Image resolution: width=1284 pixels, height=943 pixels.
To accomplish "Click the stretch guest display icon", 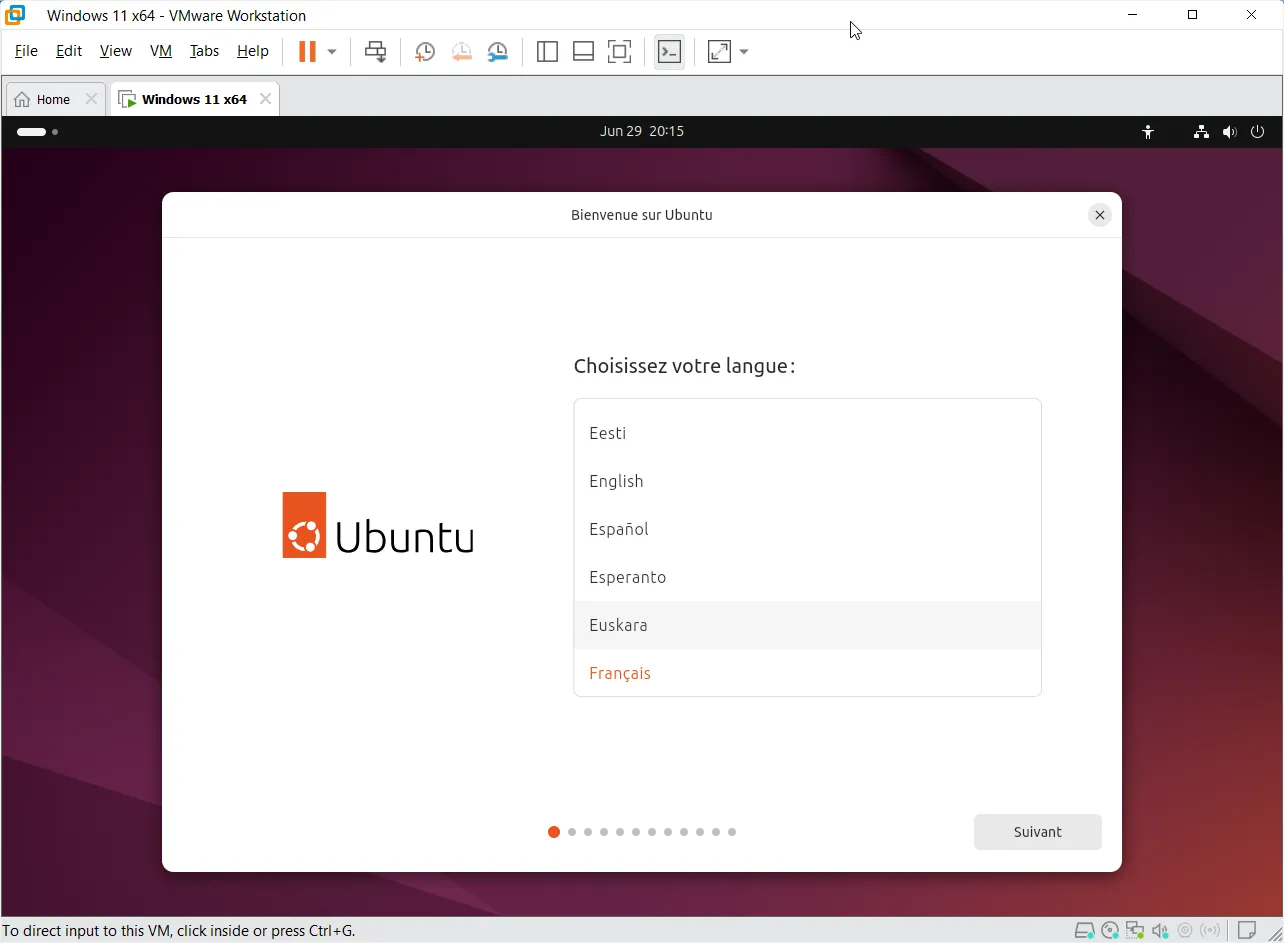I will click(719, 52).
